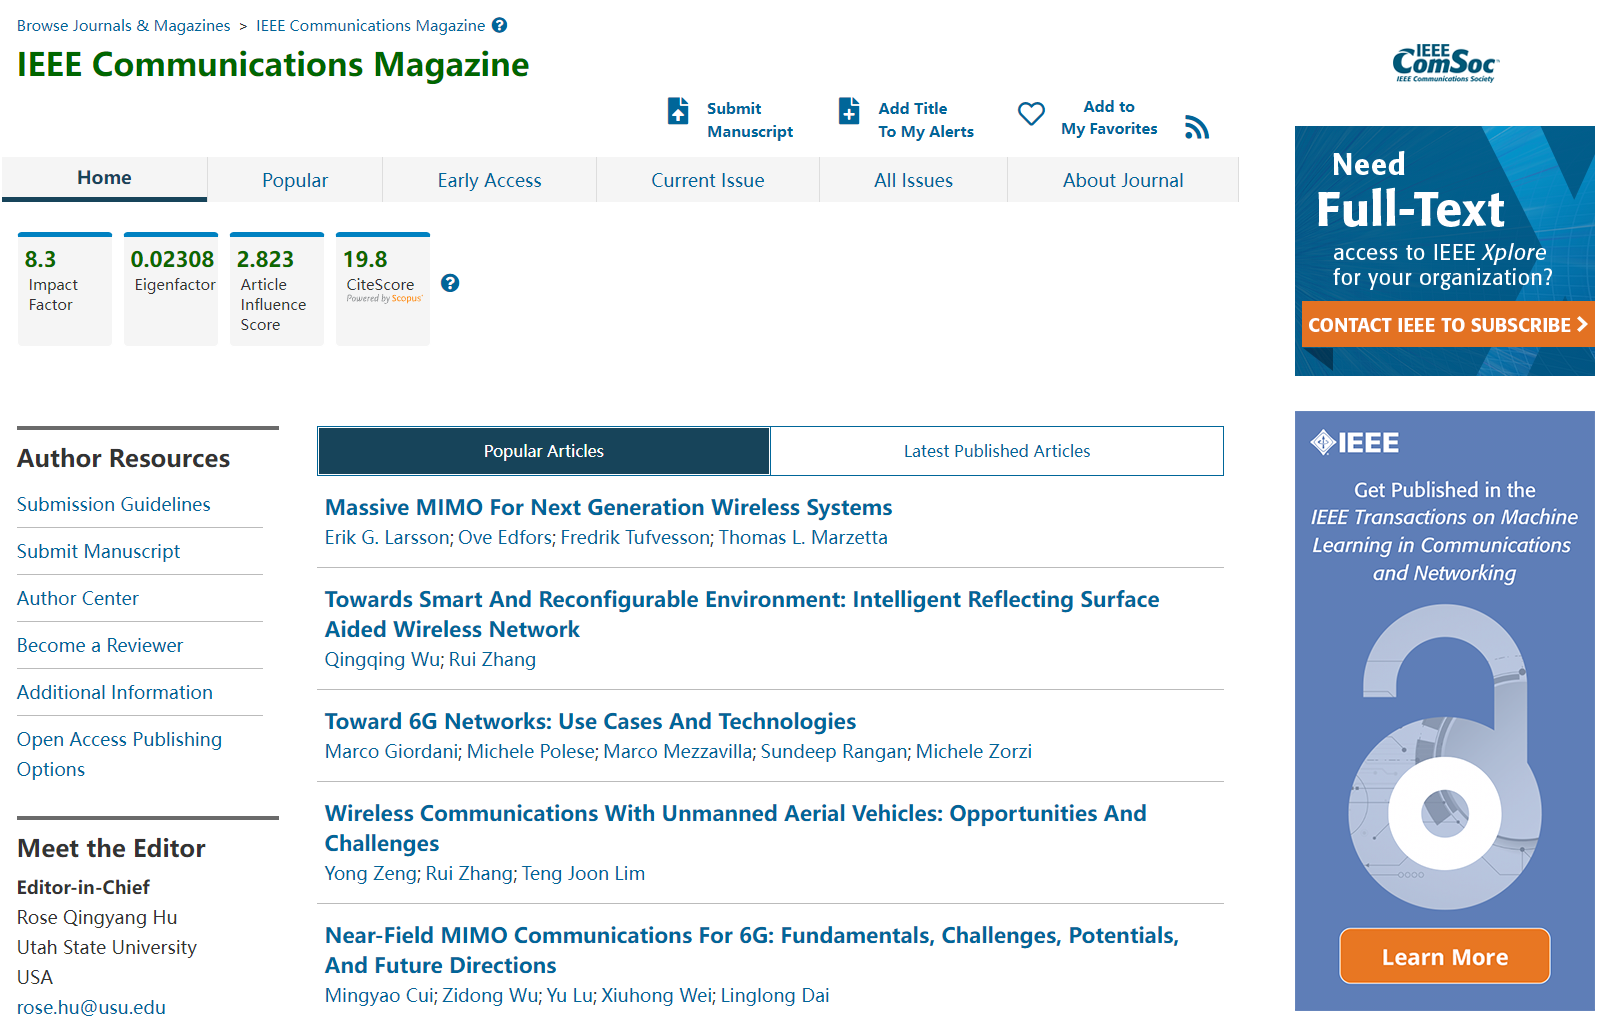The image size is (1617, 1018).
Task: Open Additional Information link
Action: (115, 692)
